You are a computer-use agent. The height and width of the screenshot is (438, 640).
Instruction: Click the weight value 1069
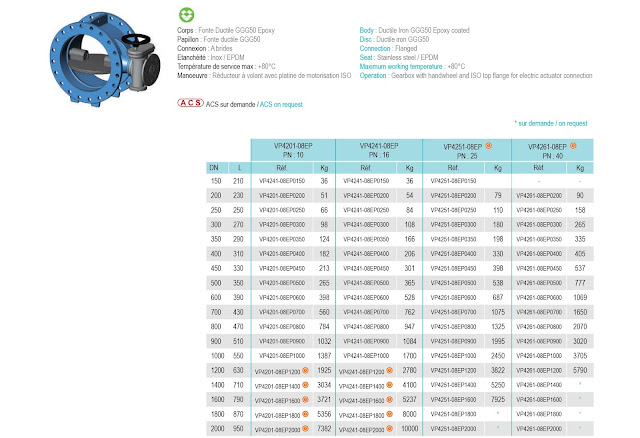[580, 298]
